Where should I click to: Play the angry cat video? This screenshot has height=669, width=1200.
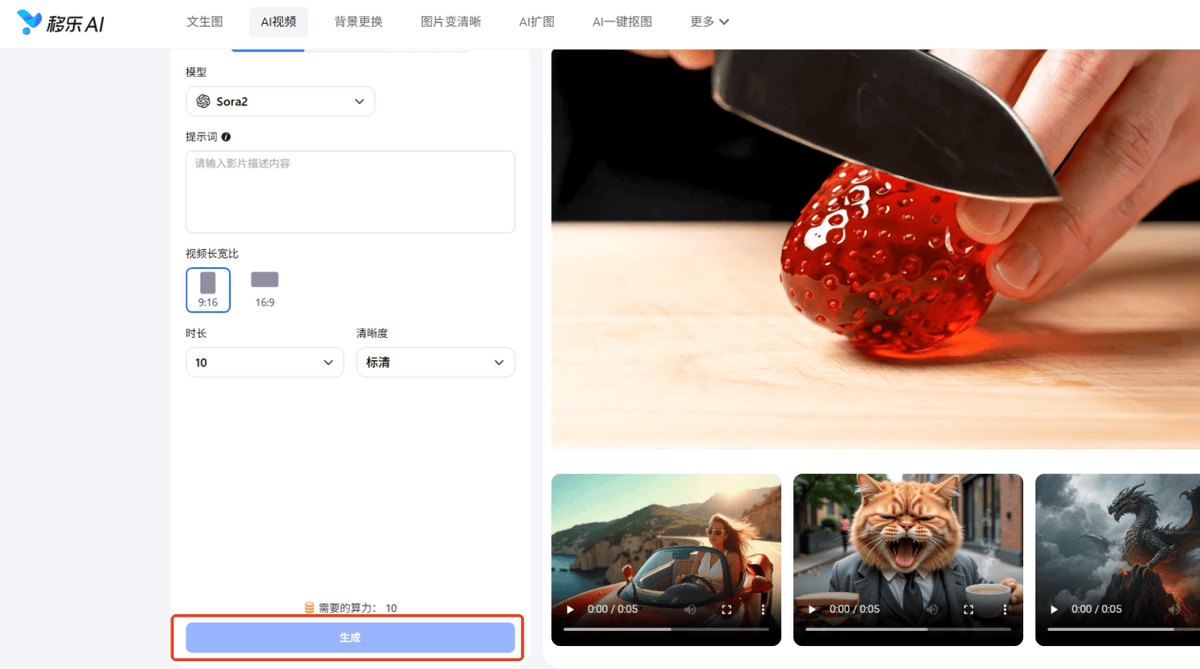(x=812, y=609)
